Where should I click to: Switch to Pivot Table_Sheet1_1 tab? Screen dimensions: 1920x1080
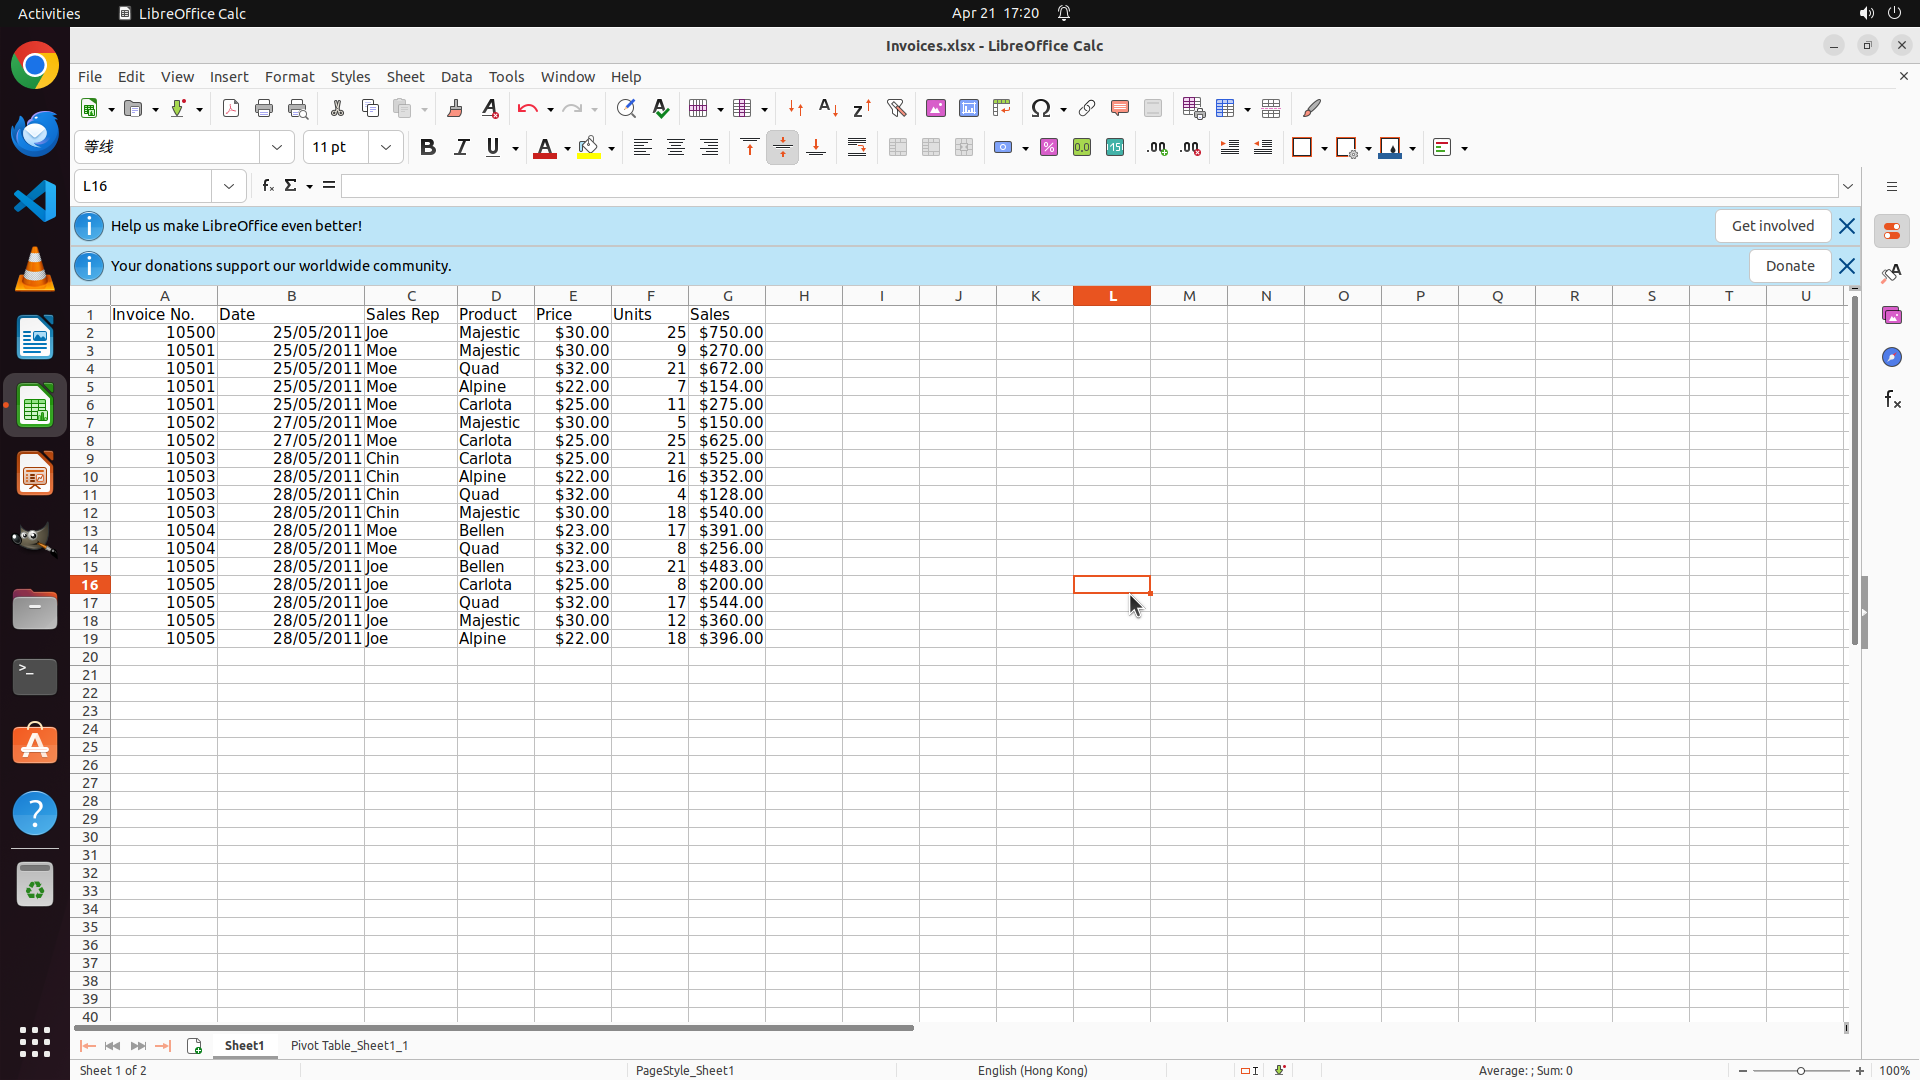(x=349, y=1046)
